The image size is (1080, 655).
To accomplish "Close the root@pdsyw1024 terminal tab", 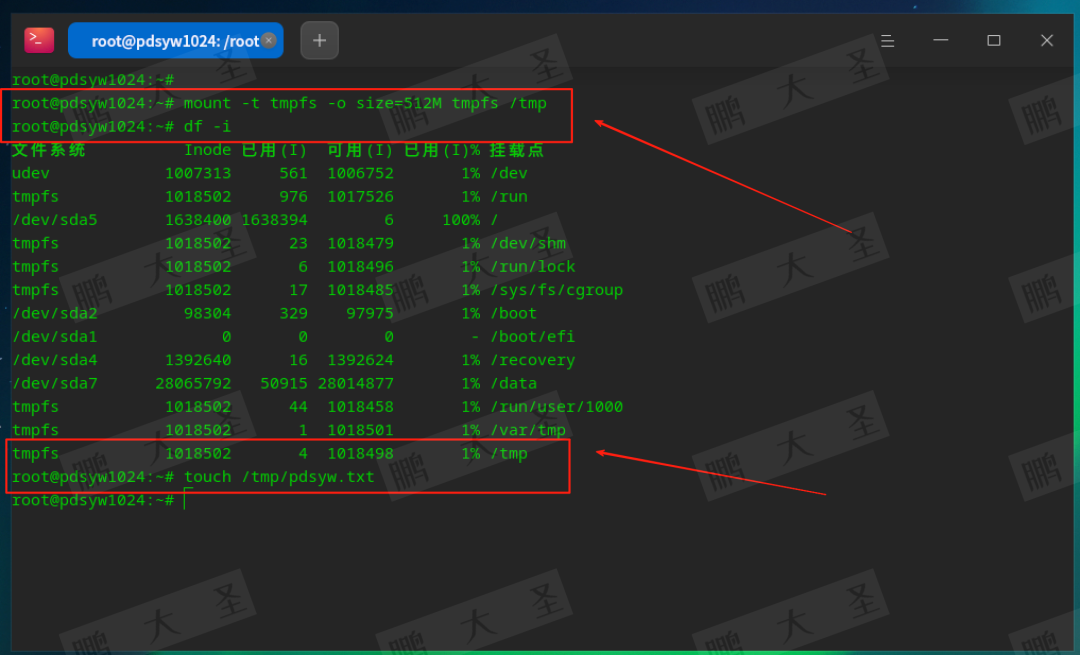I will point(269,41).
